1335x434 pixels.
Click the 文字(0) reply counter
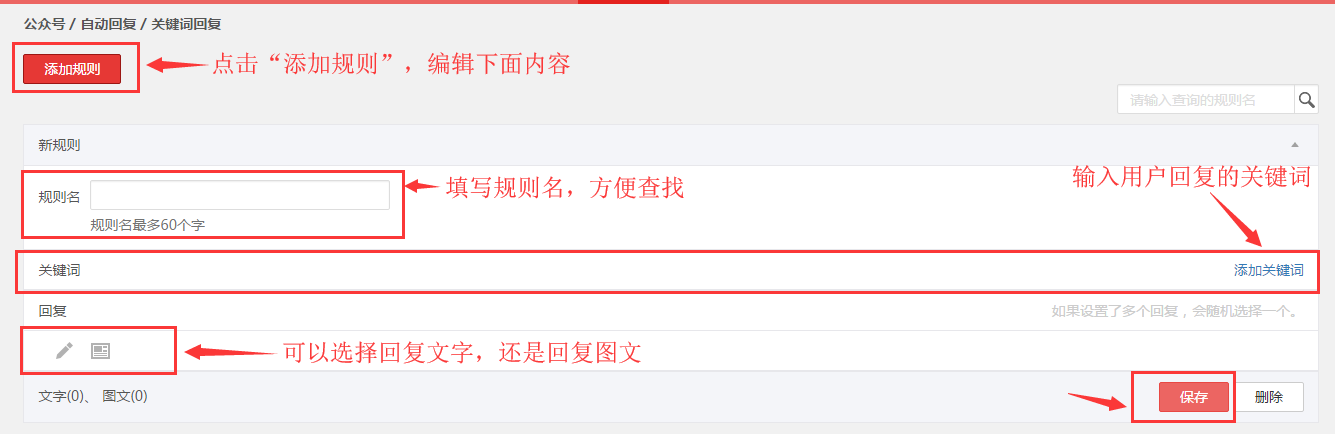(61, 396)
